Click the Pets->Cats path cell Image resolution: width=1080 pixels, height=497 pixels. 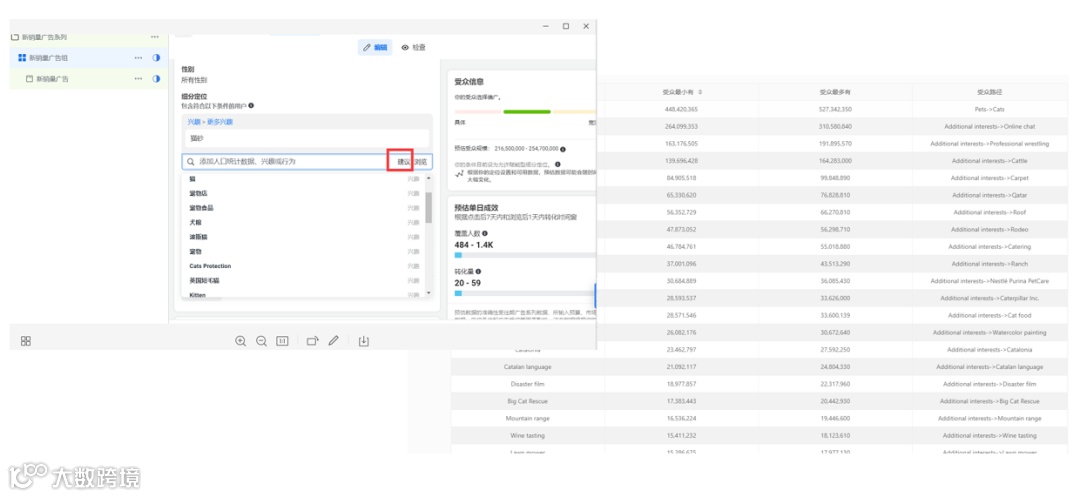989,109
